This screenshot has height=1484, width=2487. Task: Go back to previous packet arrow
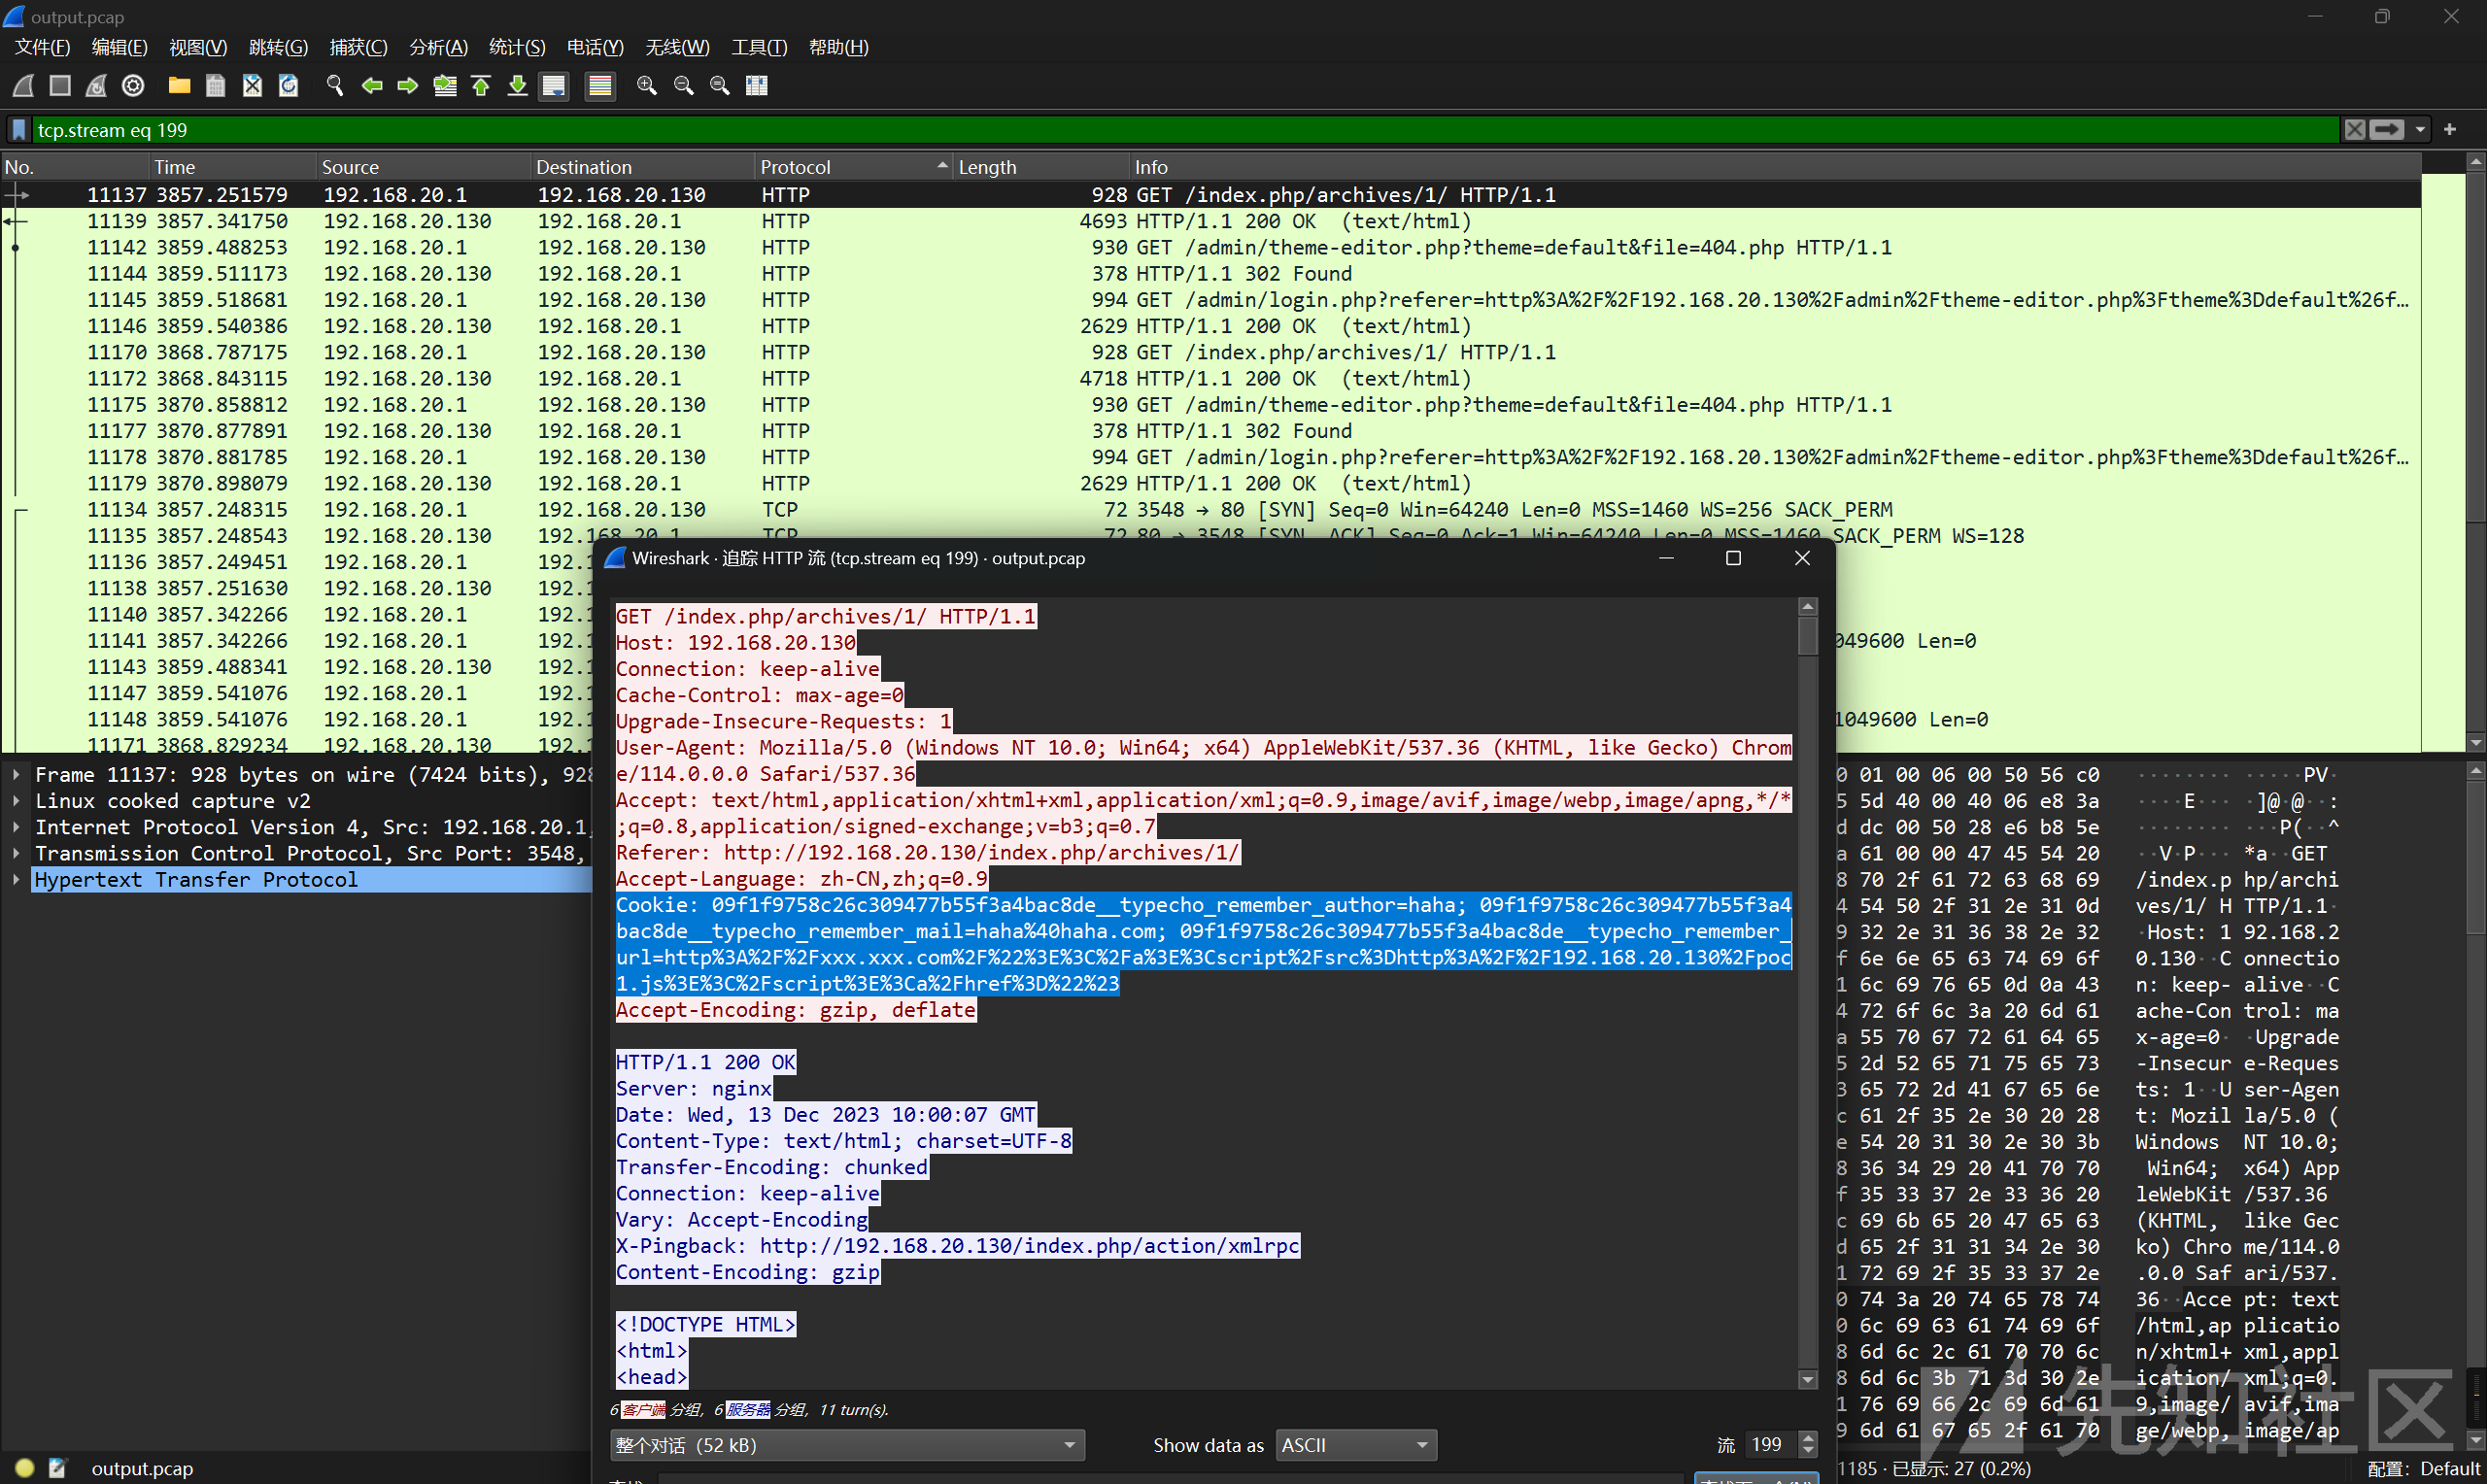click(372, 86)
